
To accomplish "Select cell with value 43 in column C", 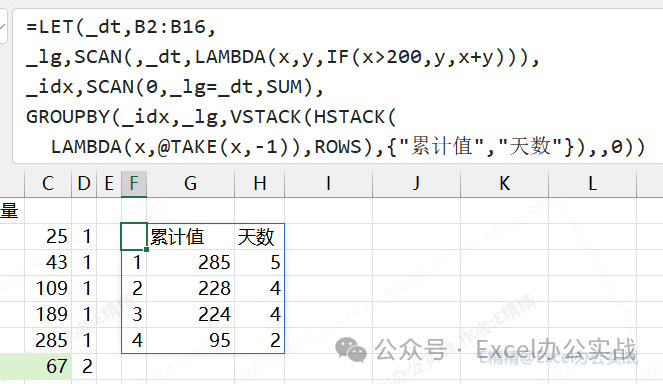I will tap(48, 263).
